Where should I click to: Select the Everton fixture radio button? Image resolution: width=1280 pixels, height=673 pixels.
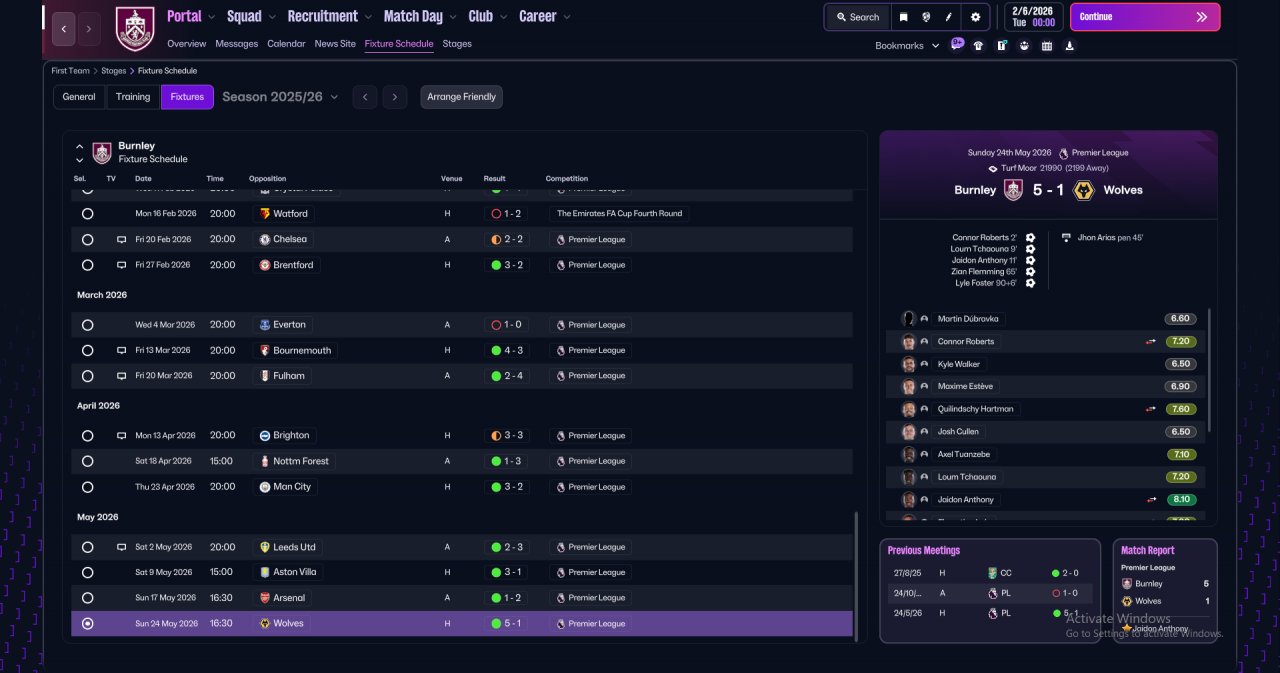click(x=87, y=325)
